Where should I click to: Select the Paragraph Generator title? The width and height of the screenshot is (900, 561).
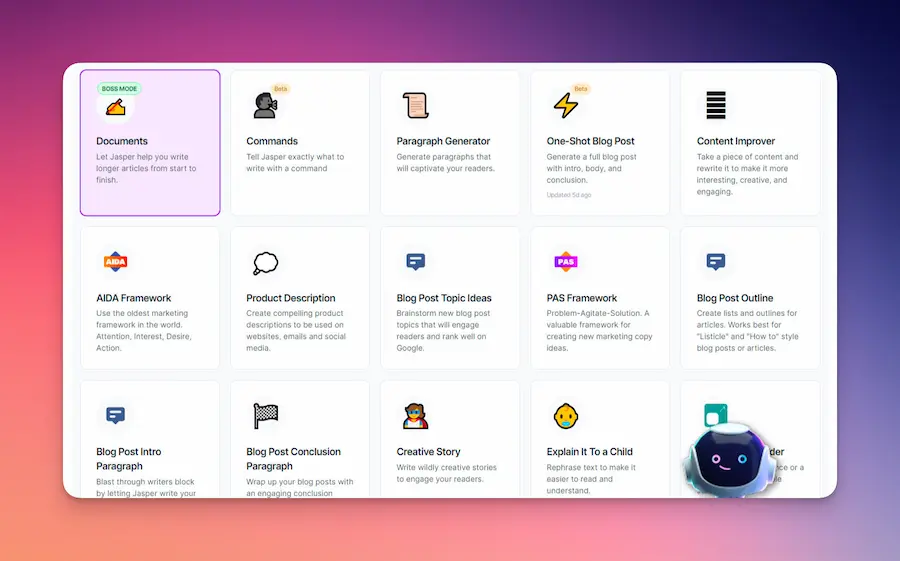443,141
